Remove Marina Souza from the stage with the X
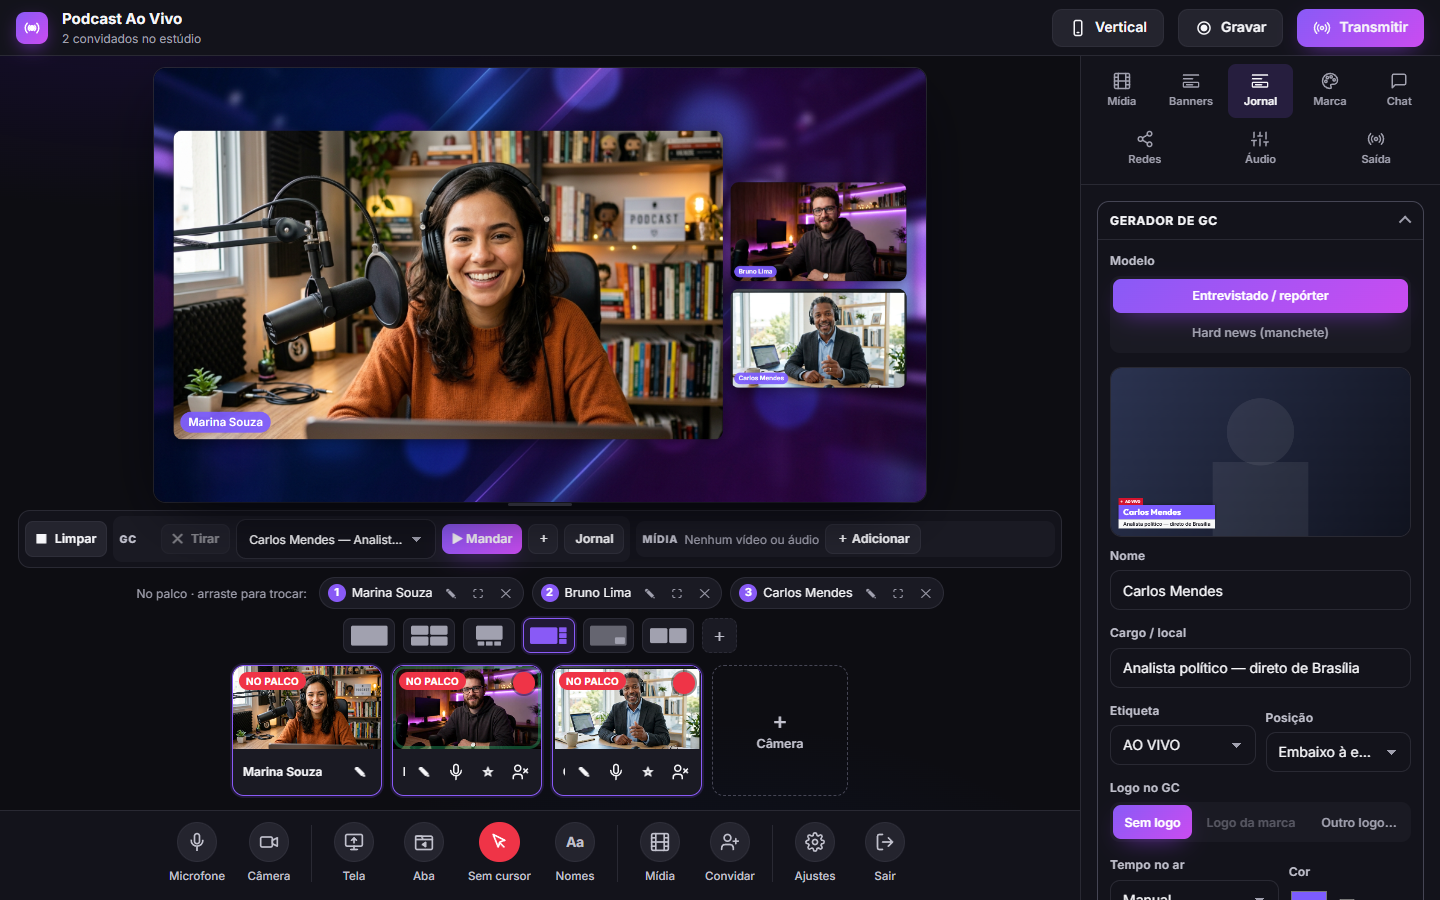This screenshot has width=1440, height=900. pyautogui.click(x=506, y=593)
